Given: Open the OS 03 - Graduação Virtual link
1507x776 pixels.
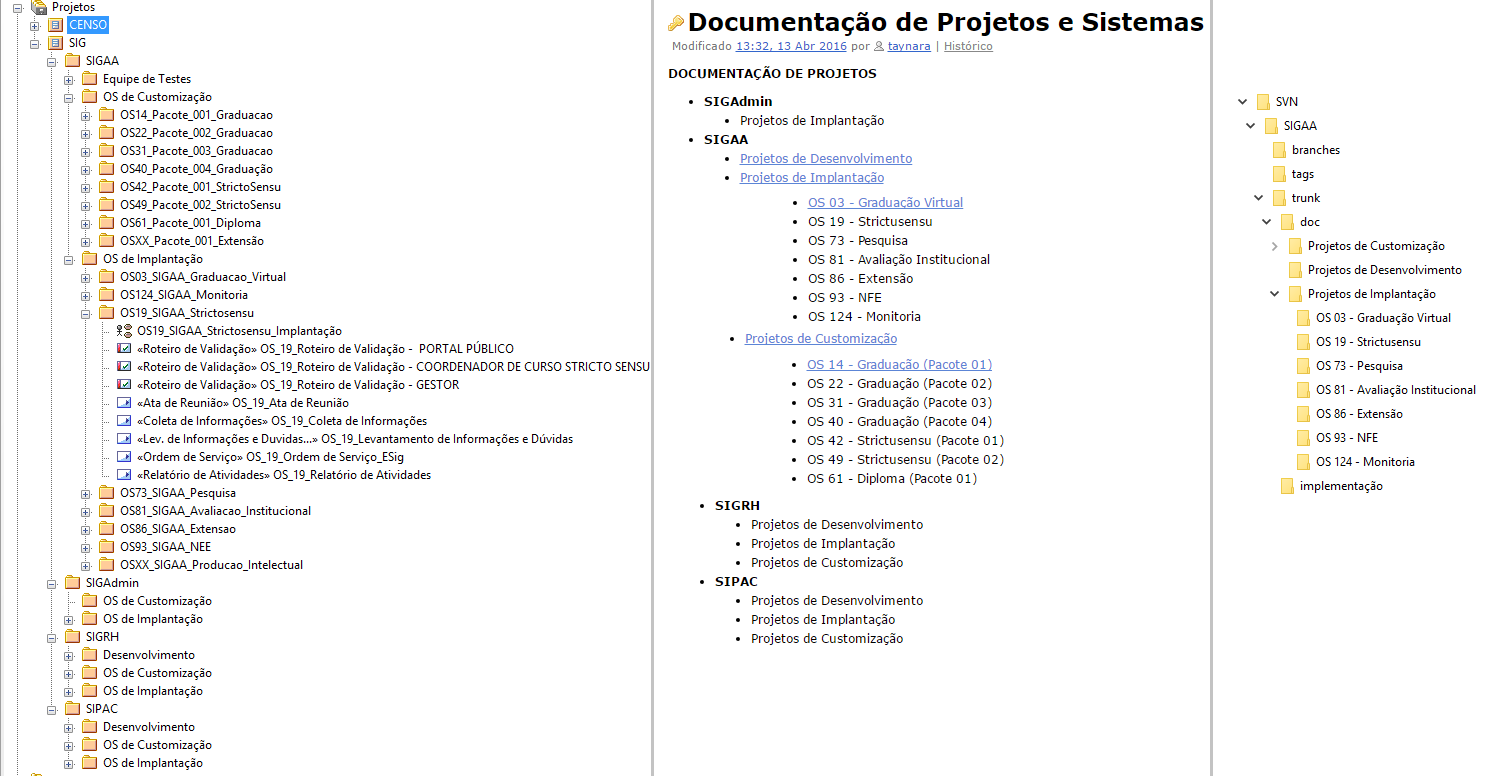Looking at the screenshot, I should pos(885,202).
